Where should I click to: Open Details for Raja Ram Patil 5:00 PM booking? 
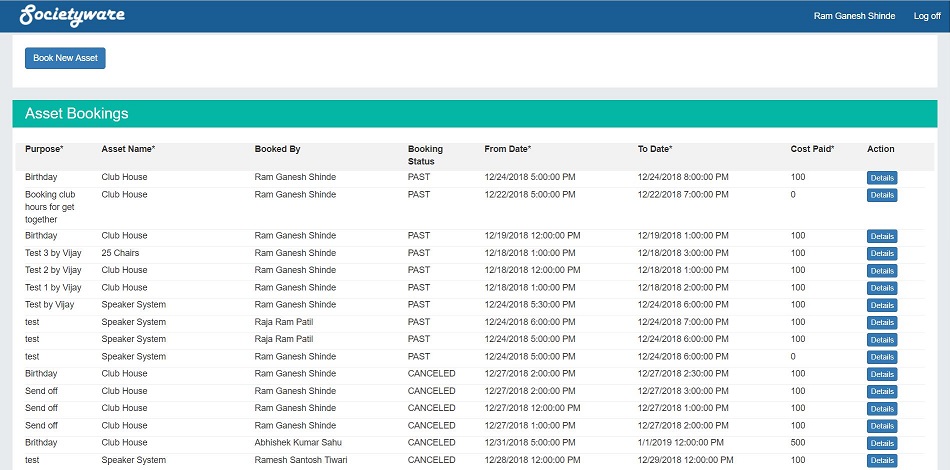click(x=882, y=340)
